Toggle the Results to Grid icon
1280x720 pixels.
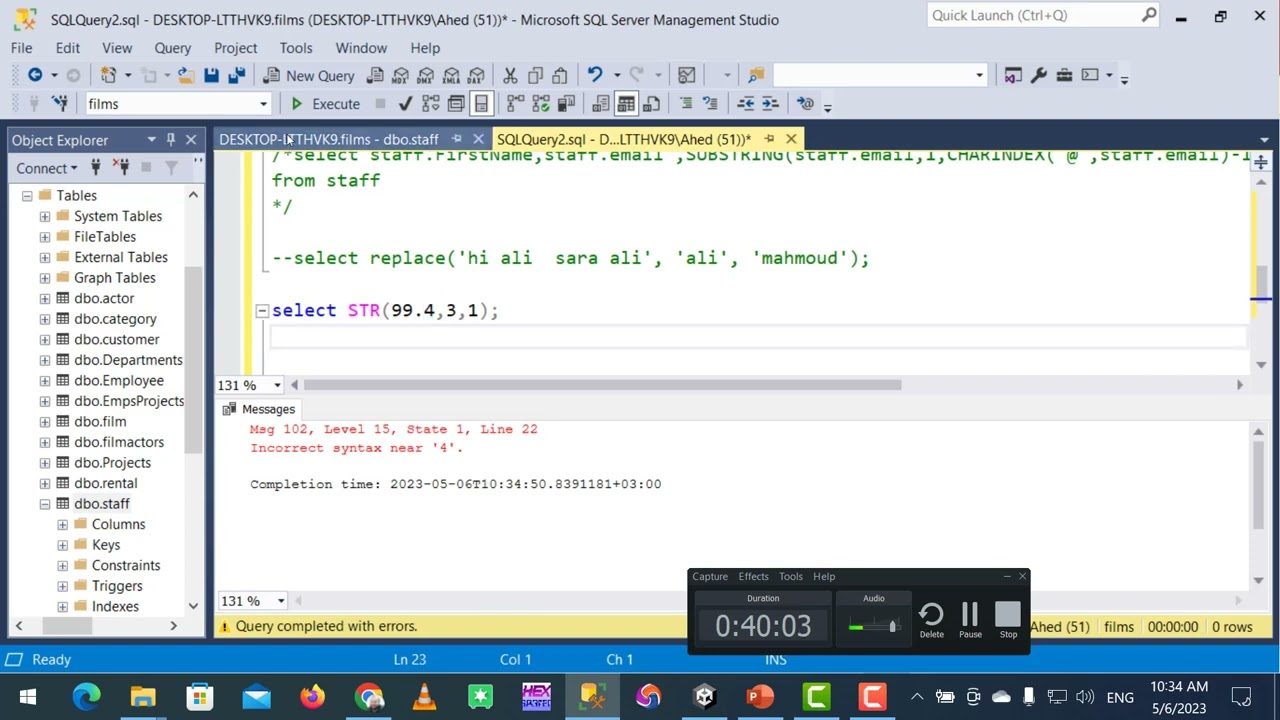[x=626, y=104]
